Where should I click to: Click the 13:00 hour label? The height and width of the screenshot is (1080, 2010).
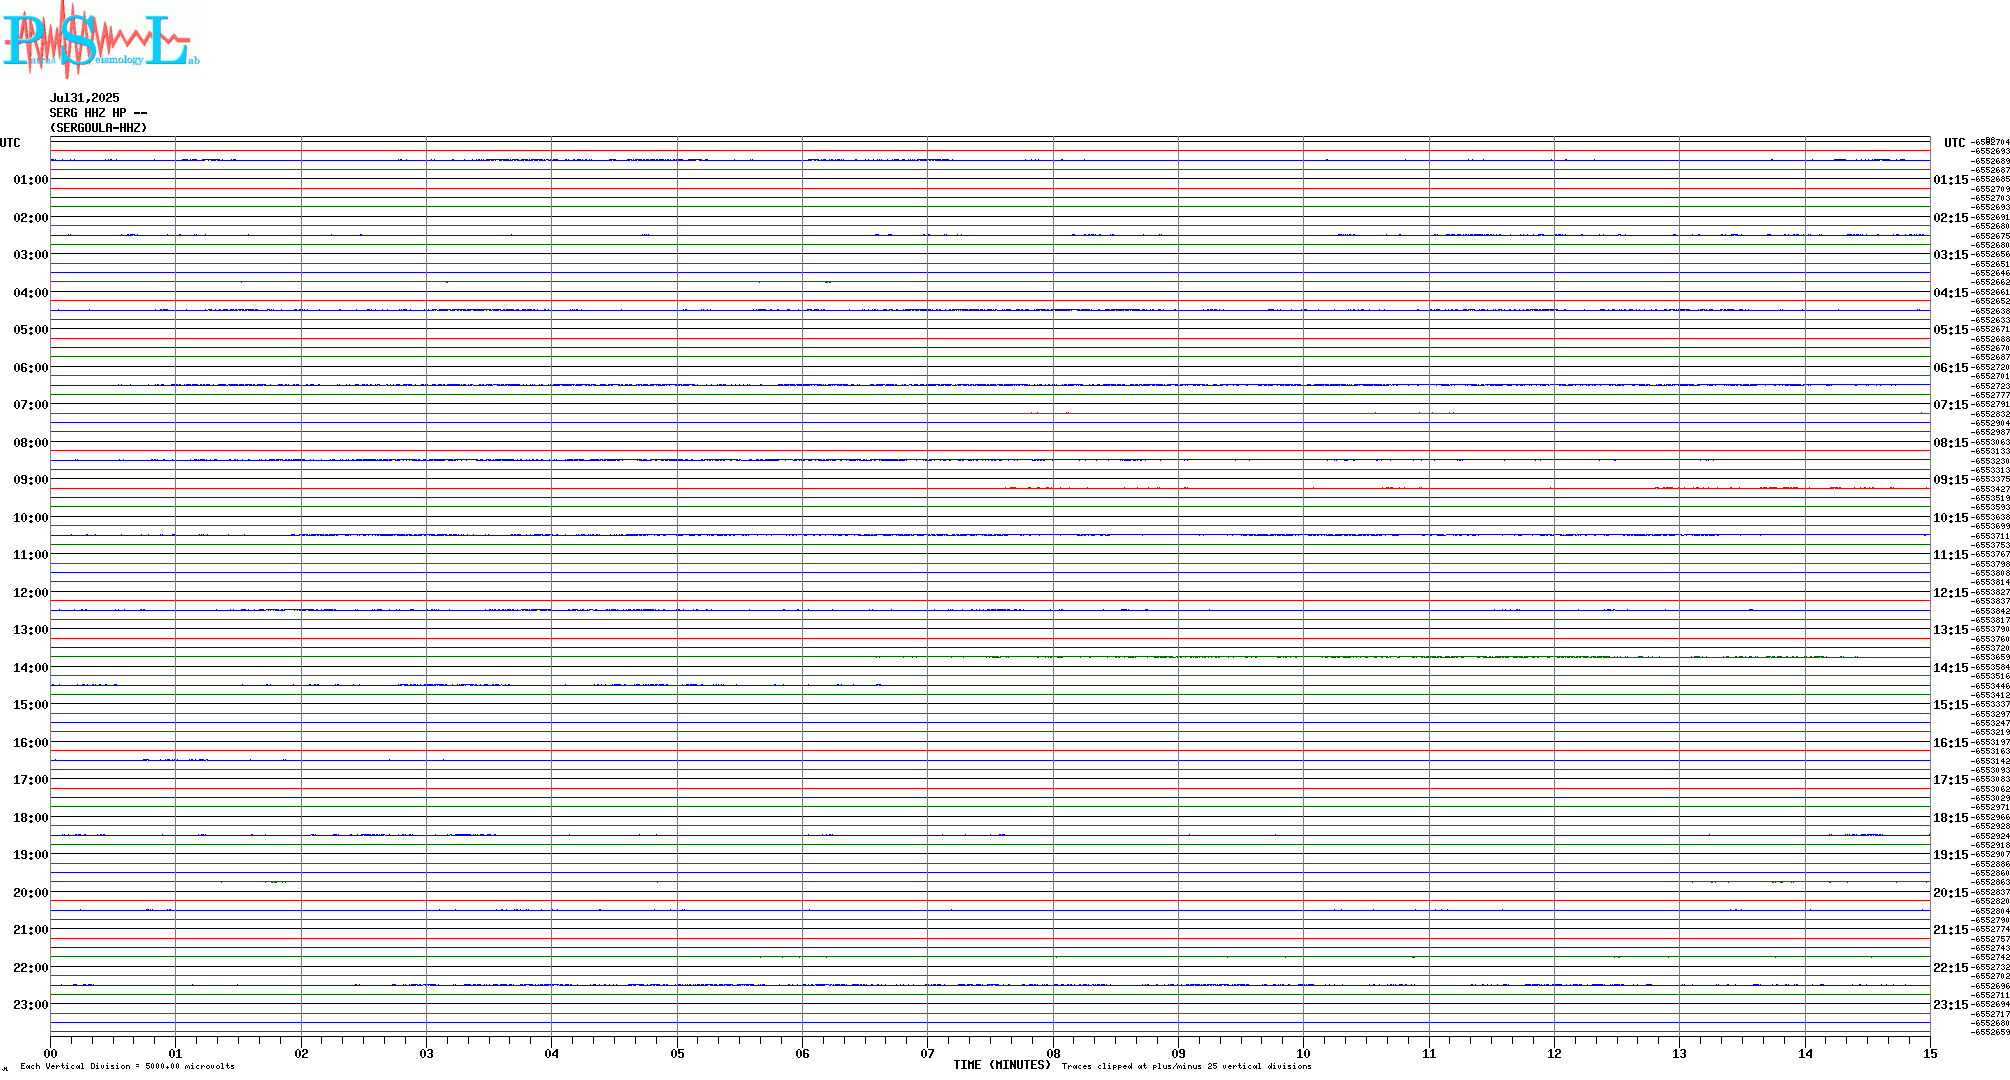point(31,630)
